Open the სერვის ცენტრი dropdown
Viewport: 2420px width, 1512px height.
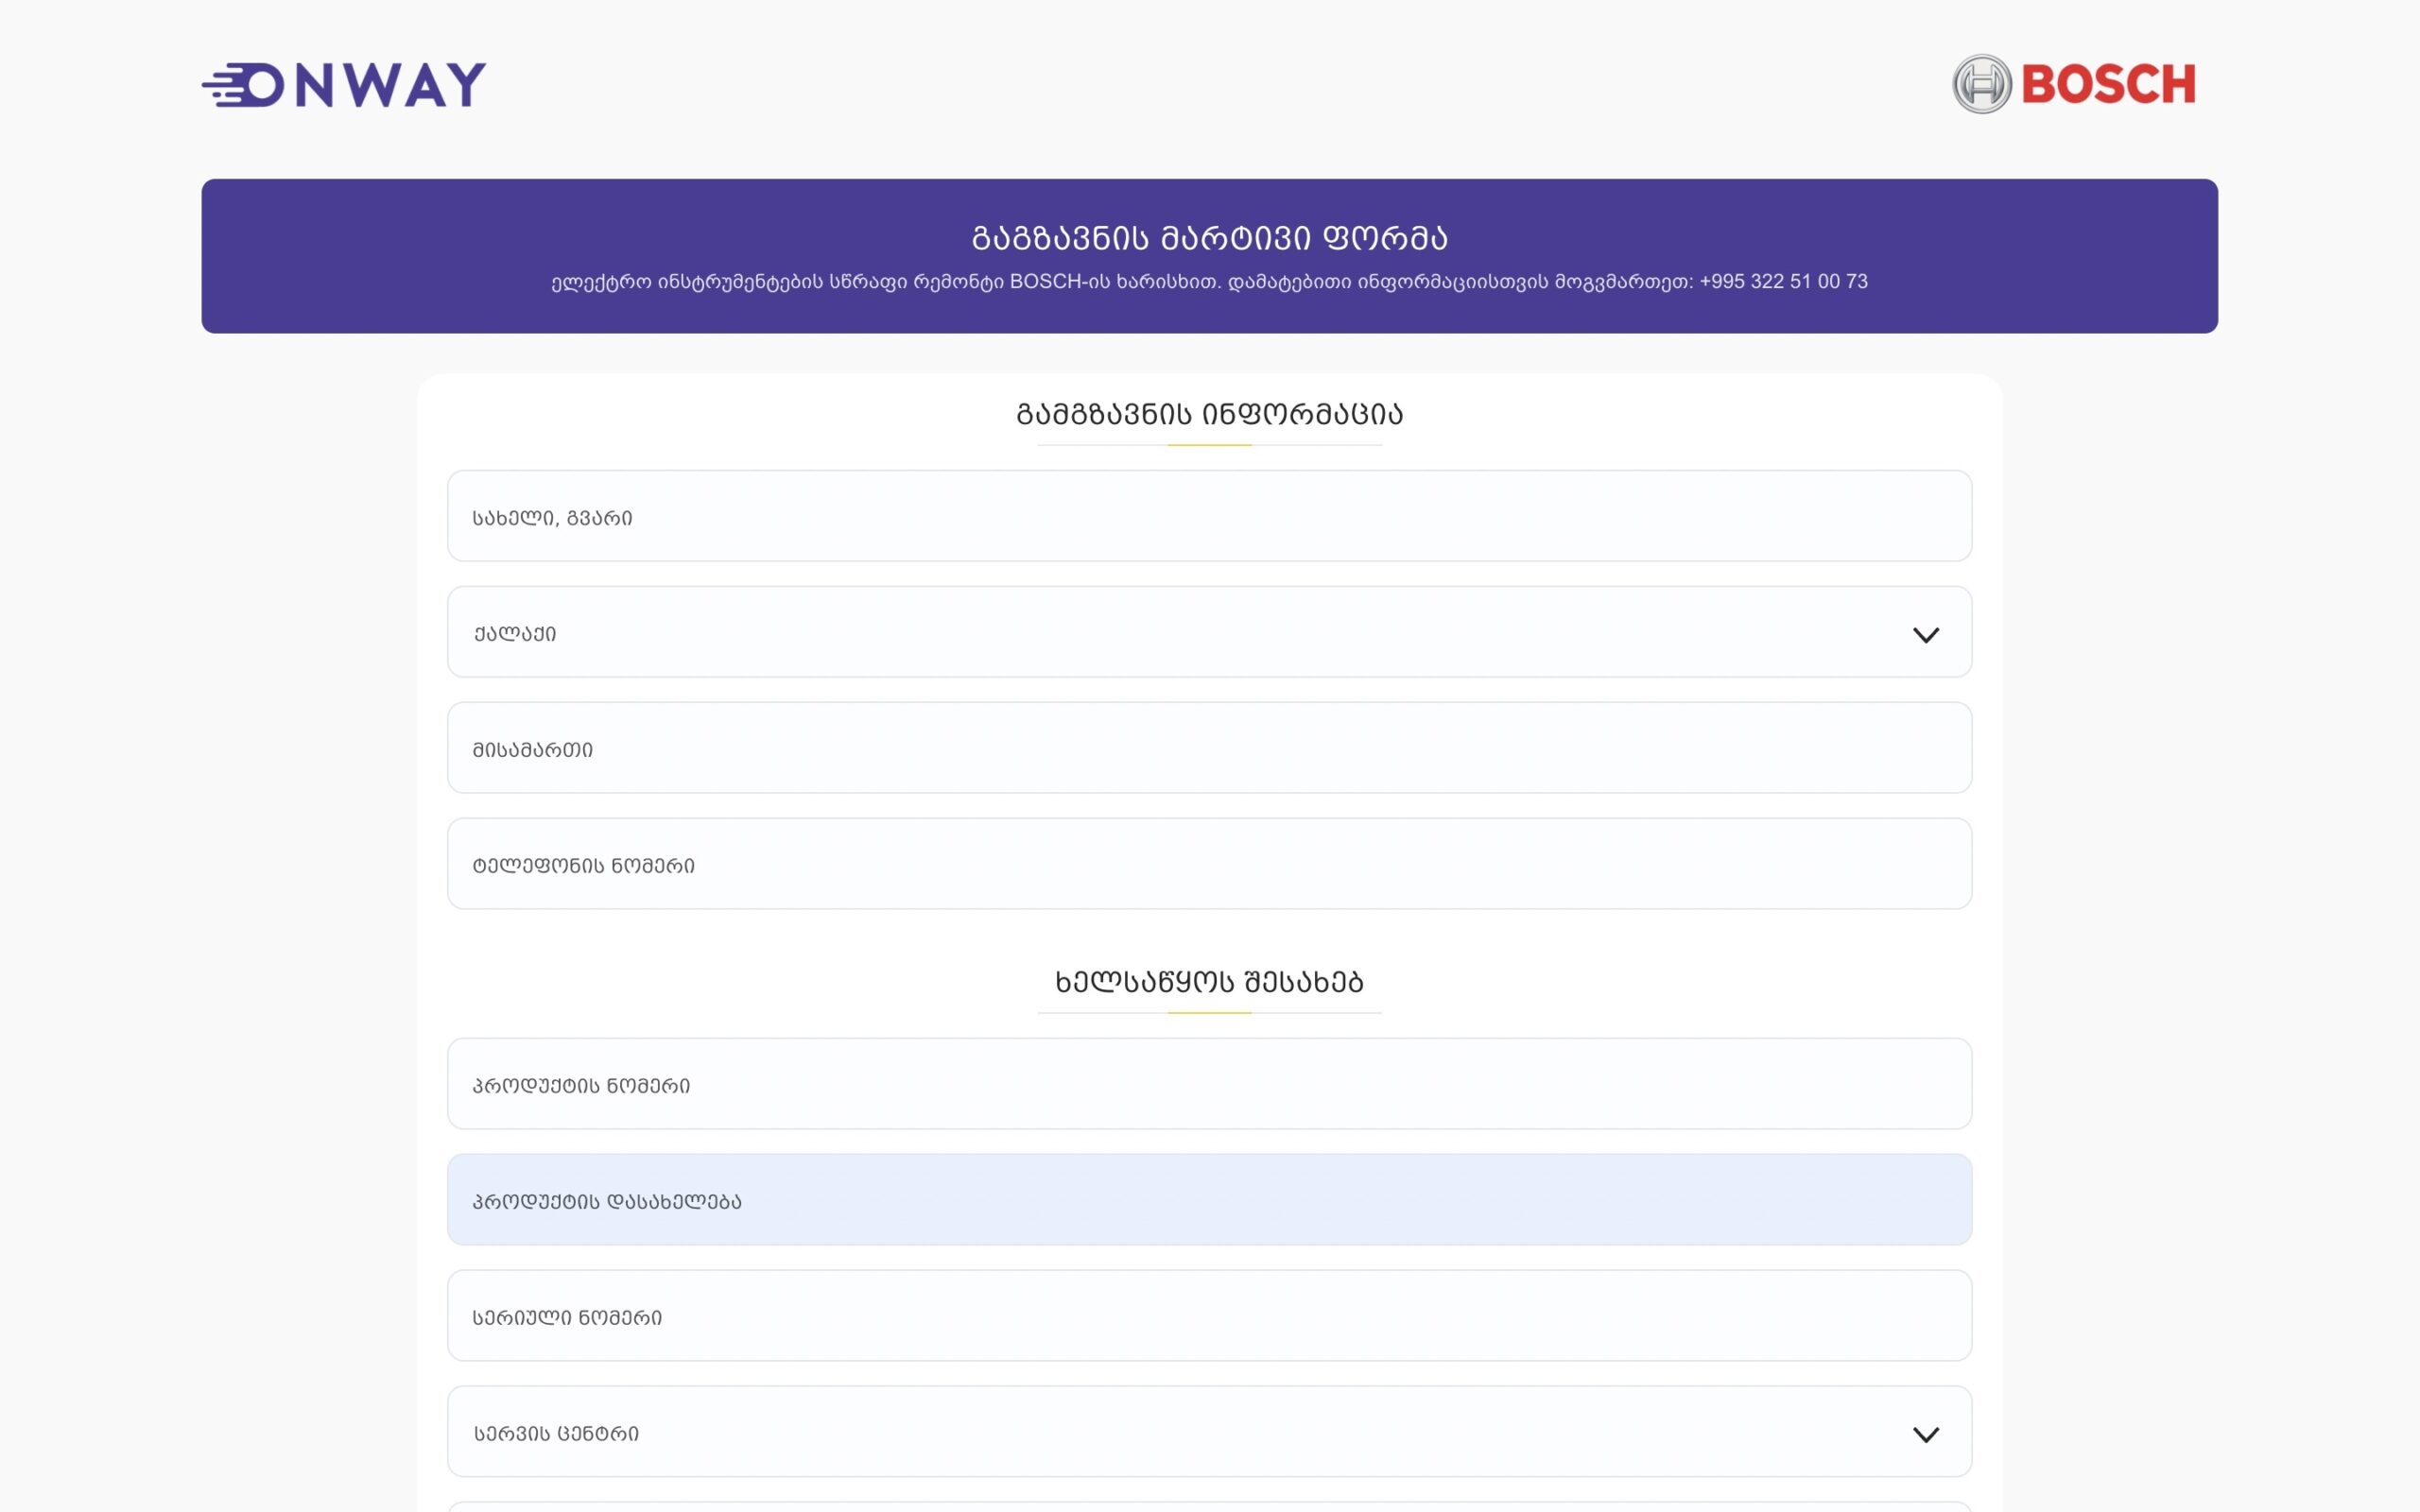pyautogui.click(x=1209, y=1432)
